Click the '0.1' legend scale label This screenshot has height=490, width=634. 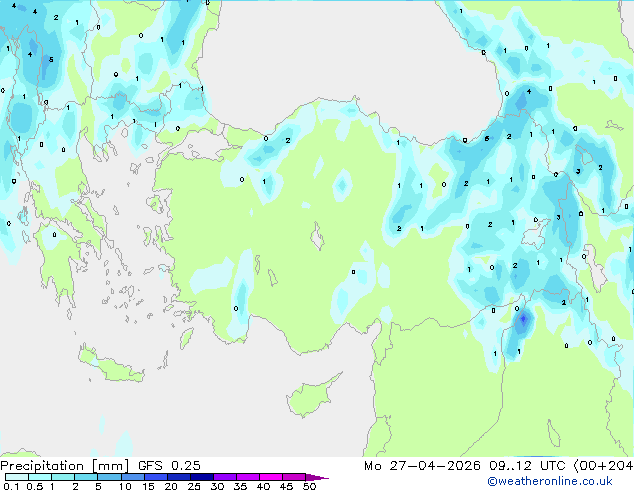(x=11, y=486)
